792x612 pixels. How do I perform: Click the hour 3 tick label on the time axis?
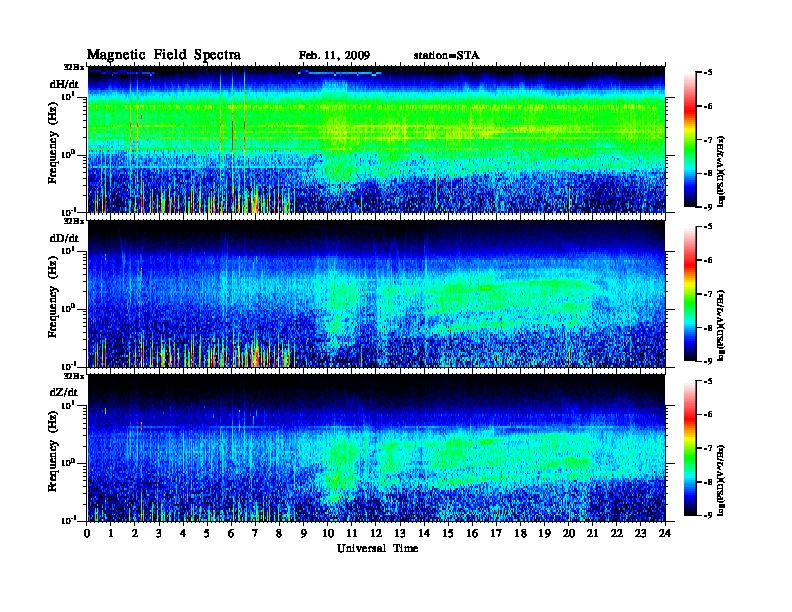[x=159, y=533]
